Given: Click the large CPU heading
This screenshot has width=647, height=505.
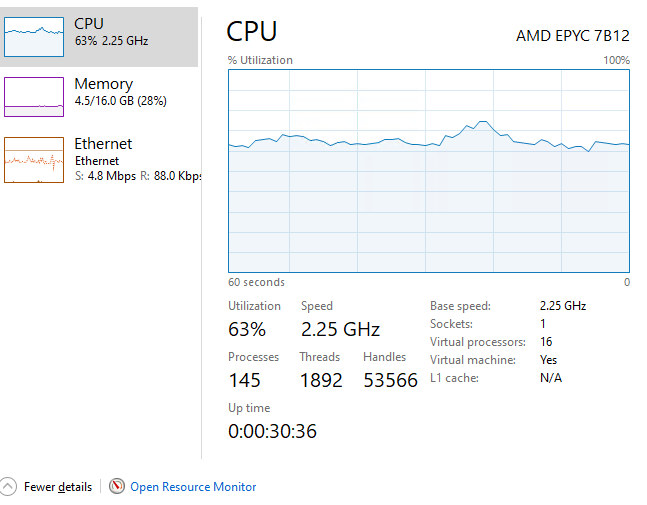Looking at the screenshot, I should coord(252,31).
